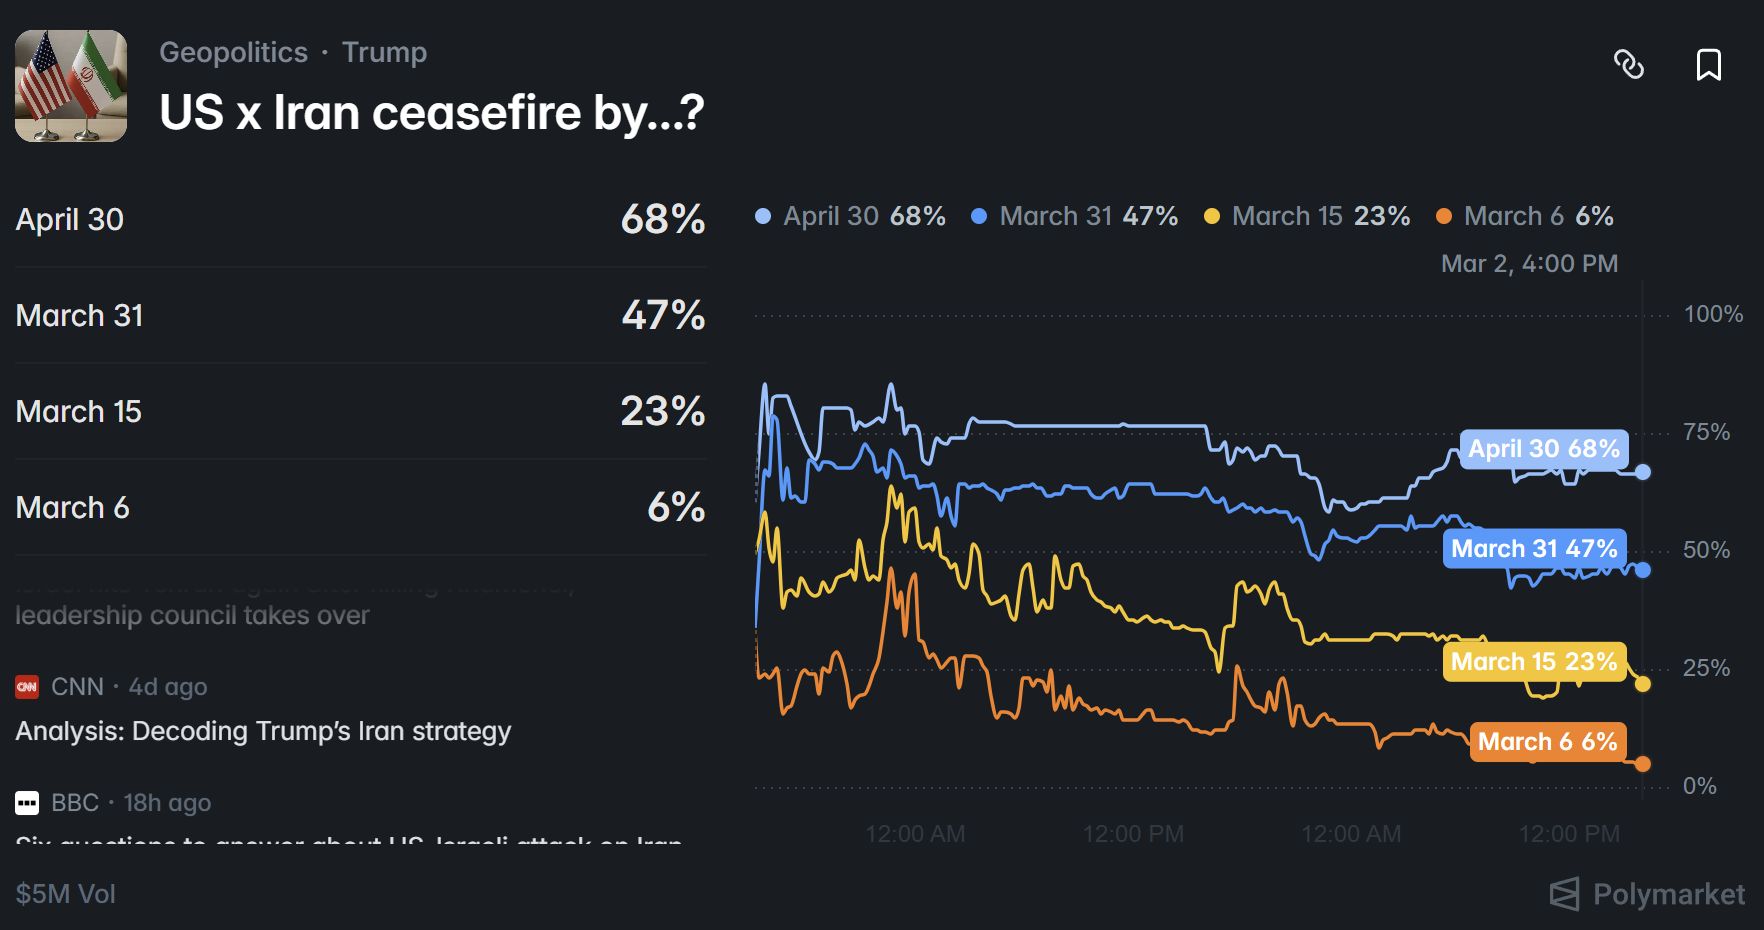Select the March 15 outcome row
The width and height of the screenshot is (1764, 930).
(360, 411)
